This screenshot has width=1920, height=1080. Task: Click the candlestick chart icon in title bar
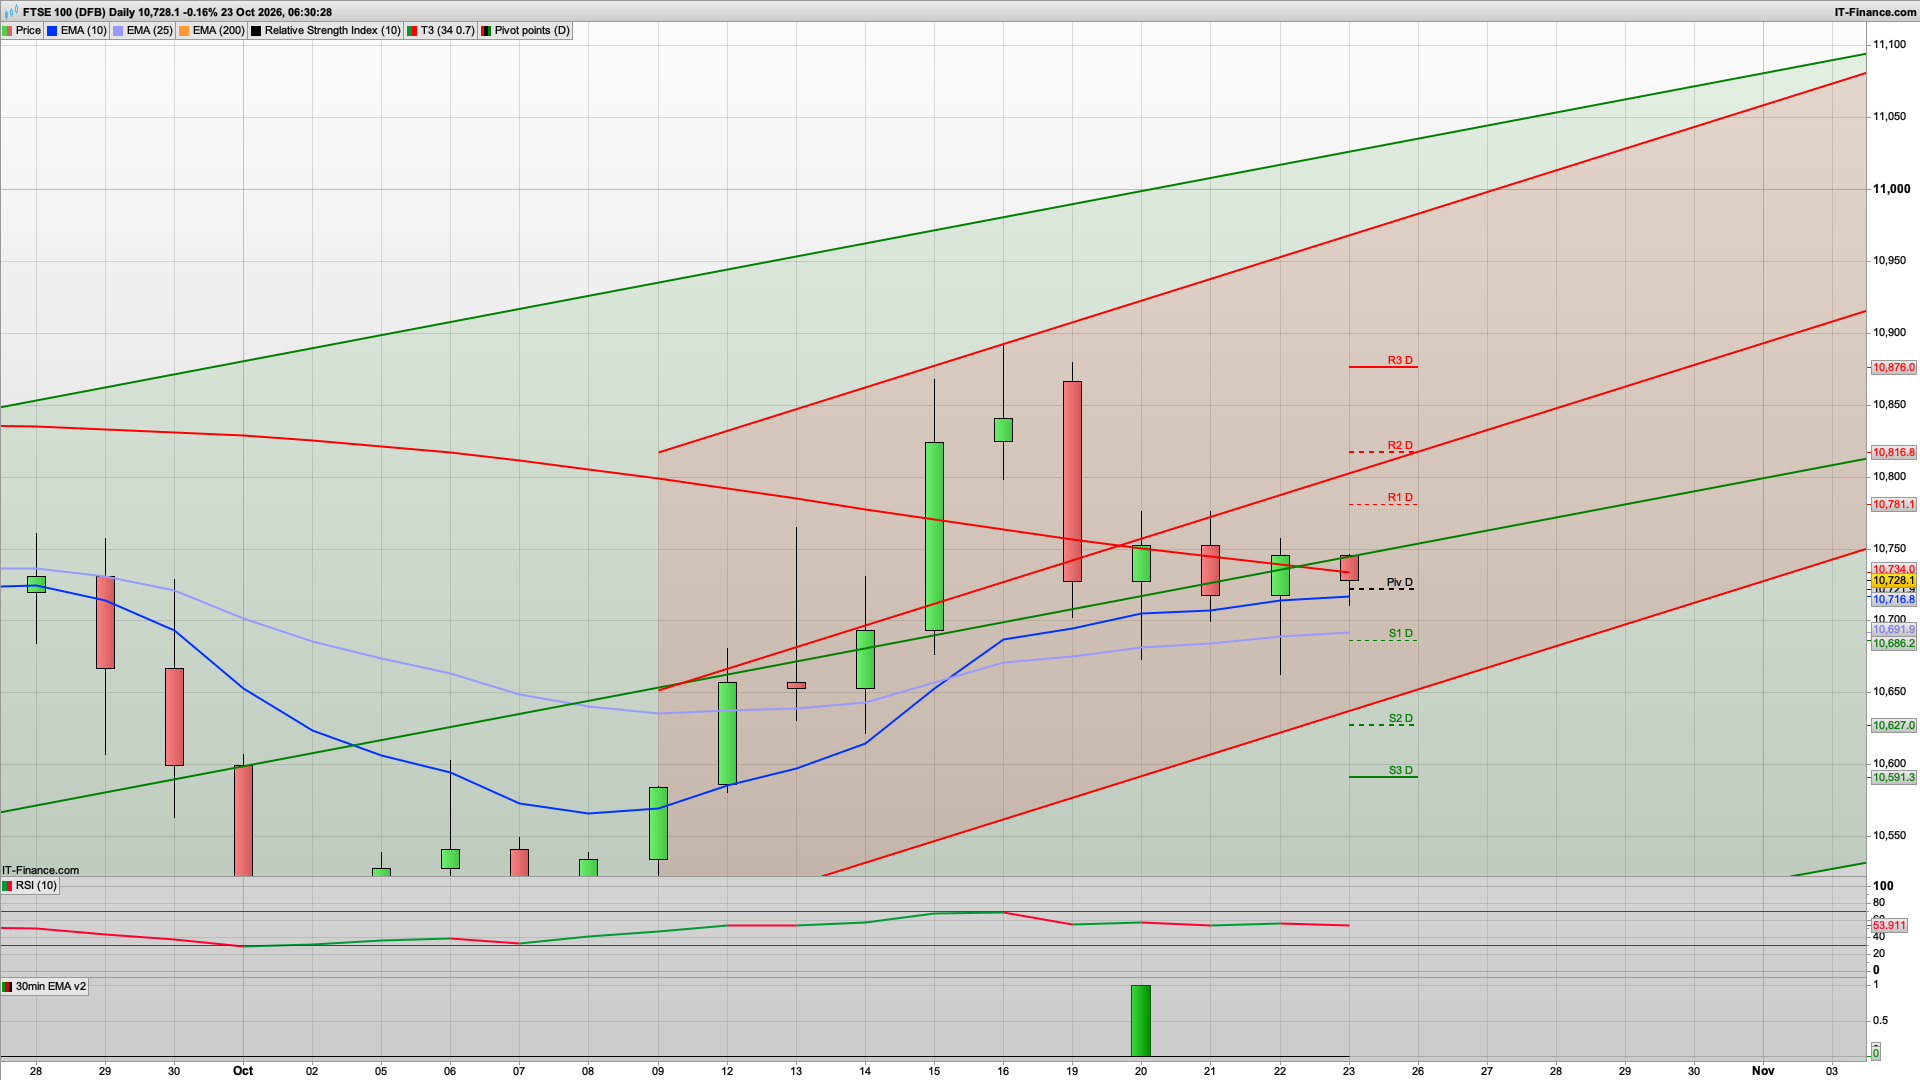(x=10, y=12)
